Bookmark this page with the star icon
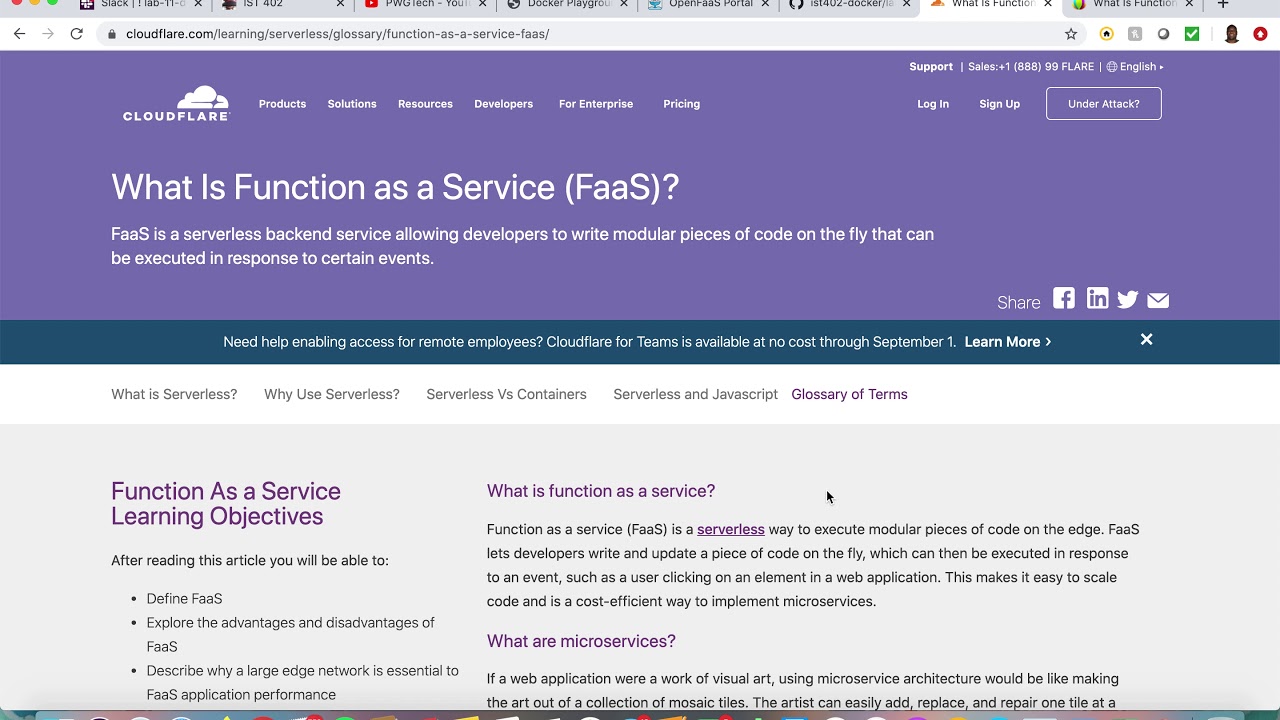 [1071, 34]
